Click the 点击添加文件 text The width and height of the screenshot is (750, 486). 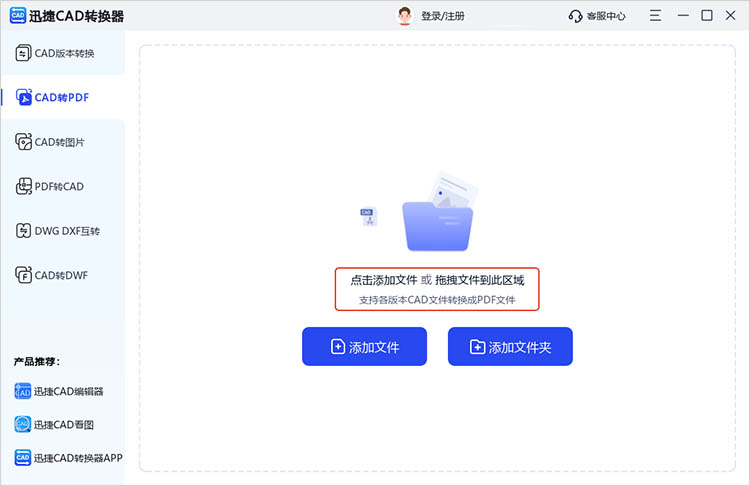click(x=384, y=280)
